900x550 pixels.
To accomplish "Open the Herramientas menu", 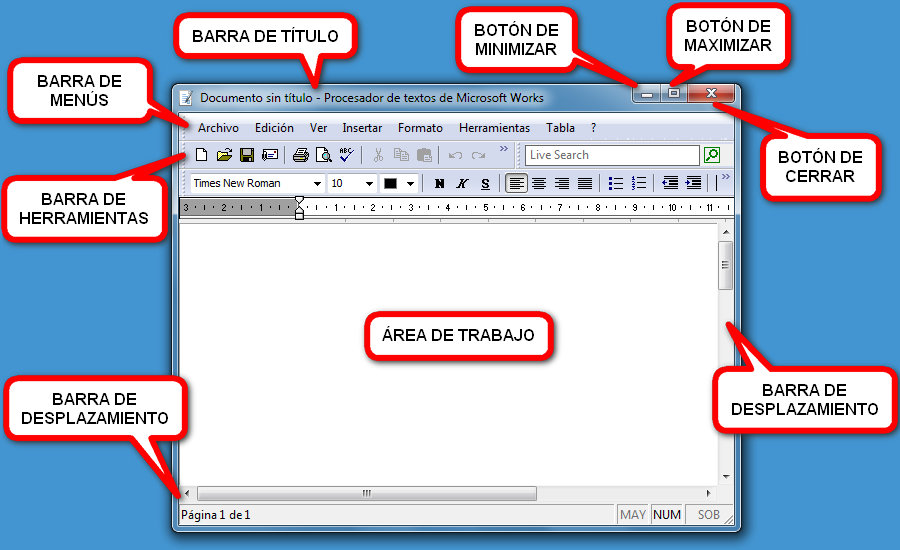I will coord(494,128).
